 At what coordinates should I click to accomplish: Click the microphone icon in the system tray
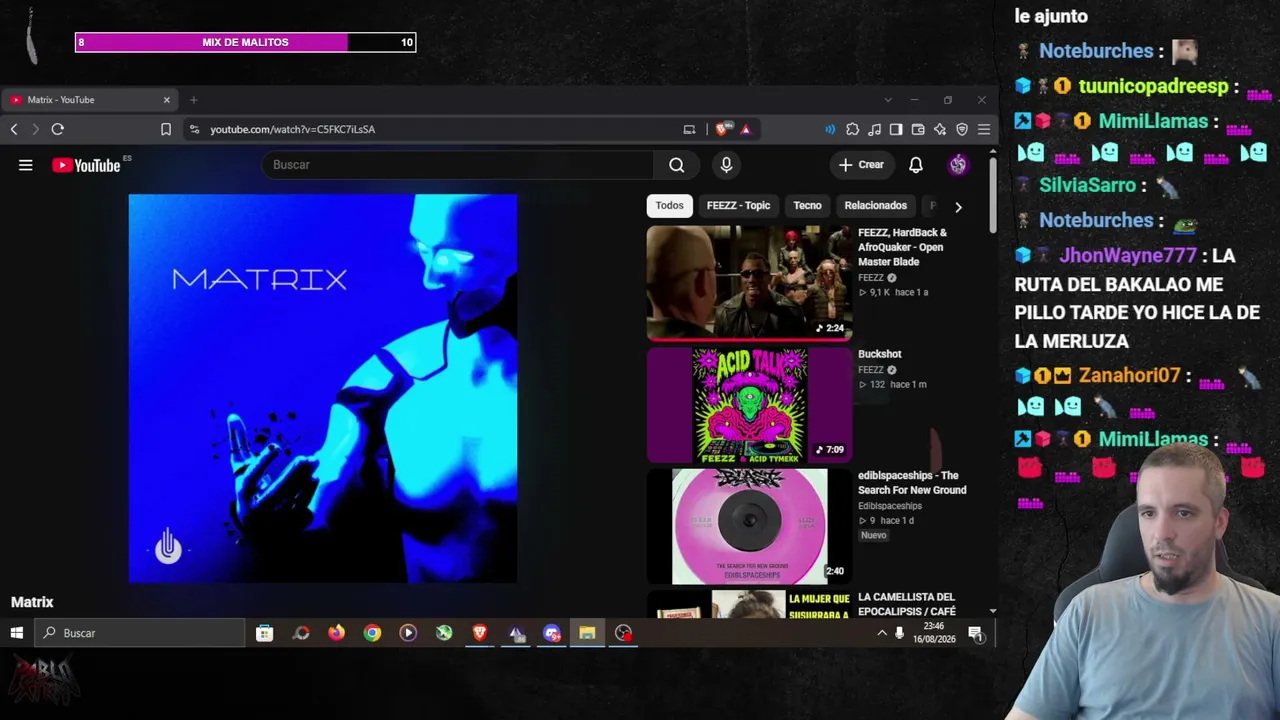[x=899, y=633]
